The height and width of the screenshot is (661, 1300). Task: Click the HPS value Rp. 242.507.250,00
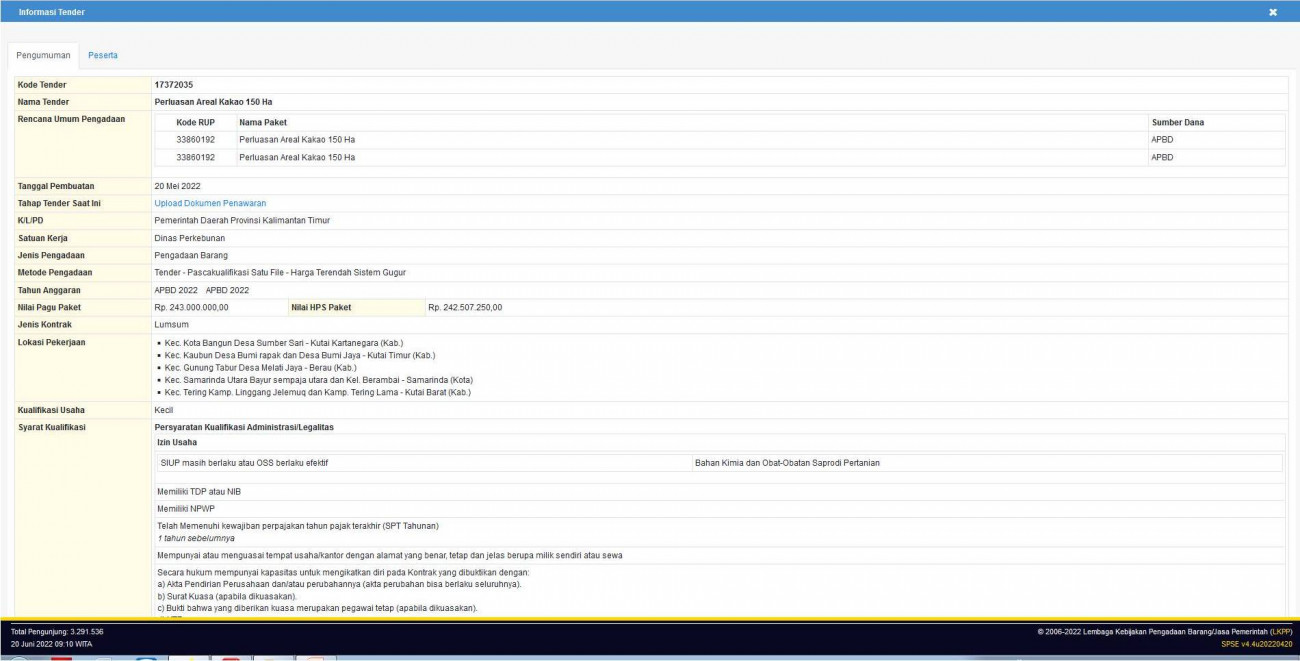click(465, 307)
